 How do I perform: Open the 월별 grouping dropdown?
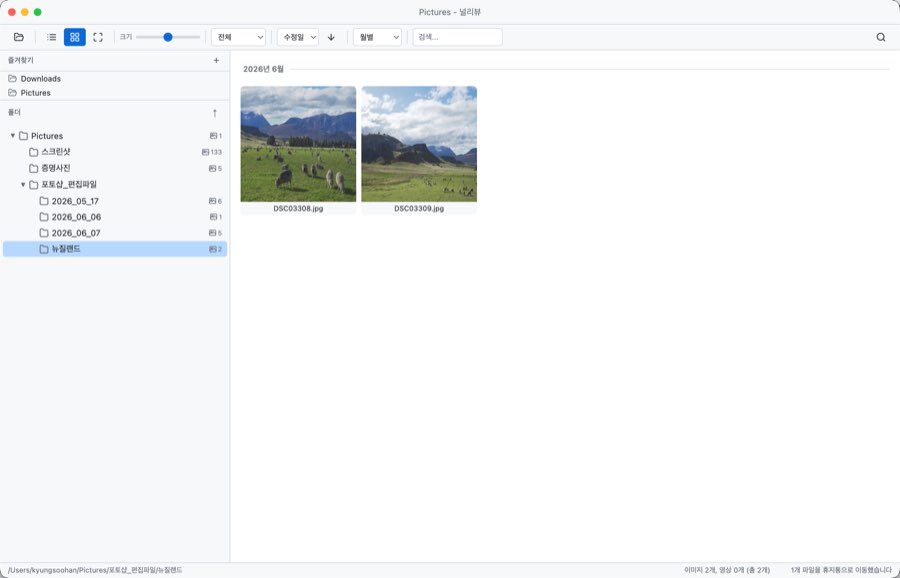click(377, 37)
